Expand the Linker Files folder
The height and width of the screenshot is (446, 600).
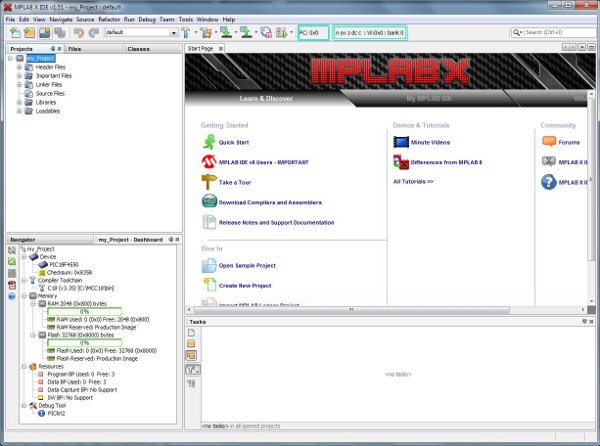tap(19, 85)
